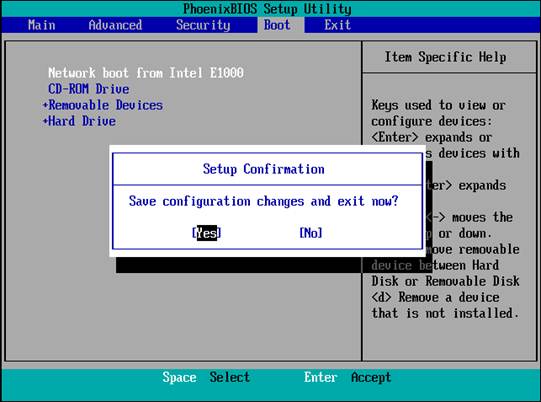Screen dimensions: 541x402
Task: Click the plus sign before Removable Devices
Action: [x=45, y=105]
